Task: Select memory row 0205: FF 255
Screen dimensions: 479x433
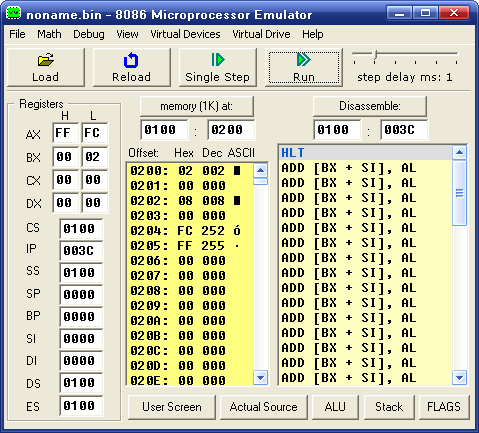Action: (190, 246)
